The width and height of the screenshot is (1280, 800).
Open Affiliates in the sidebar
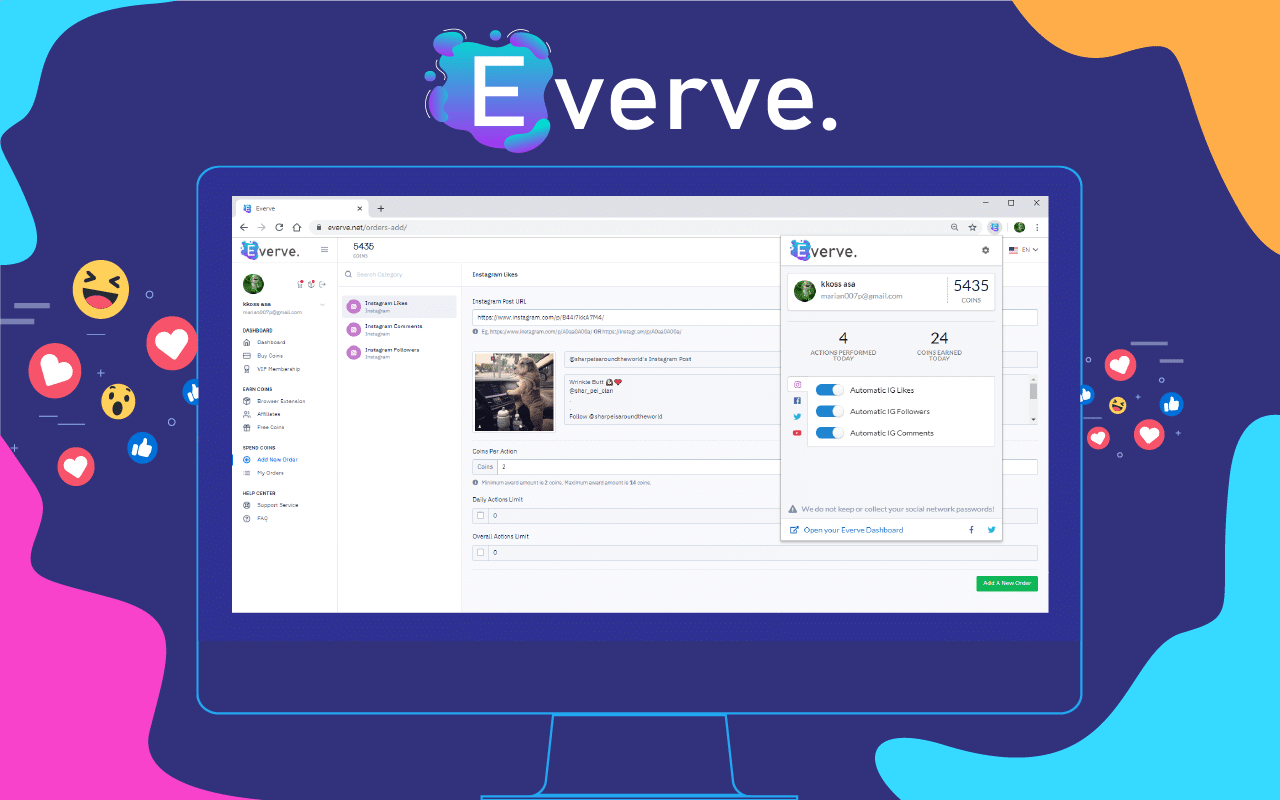point(268,414)
